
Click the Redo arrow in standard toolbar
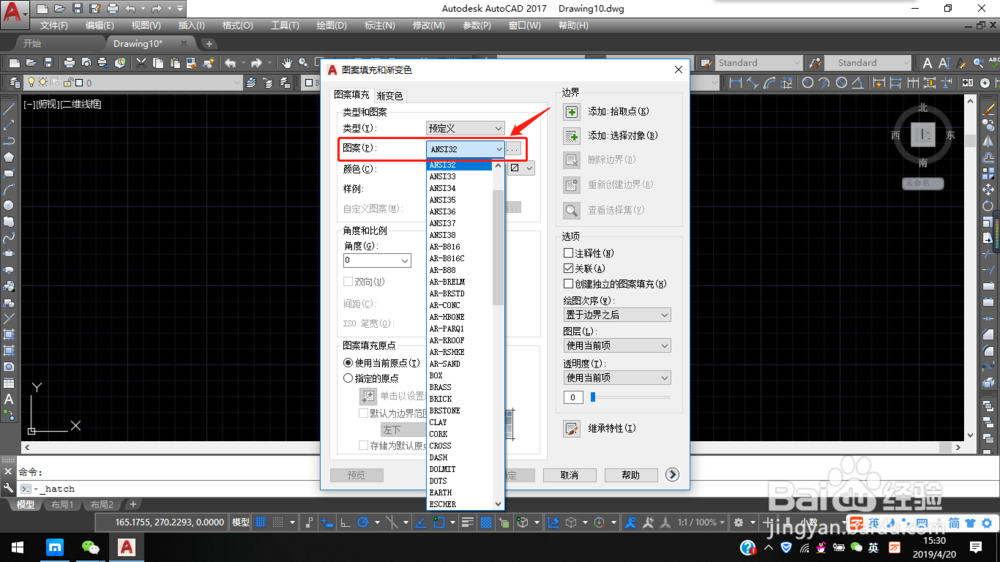point(256,63)
